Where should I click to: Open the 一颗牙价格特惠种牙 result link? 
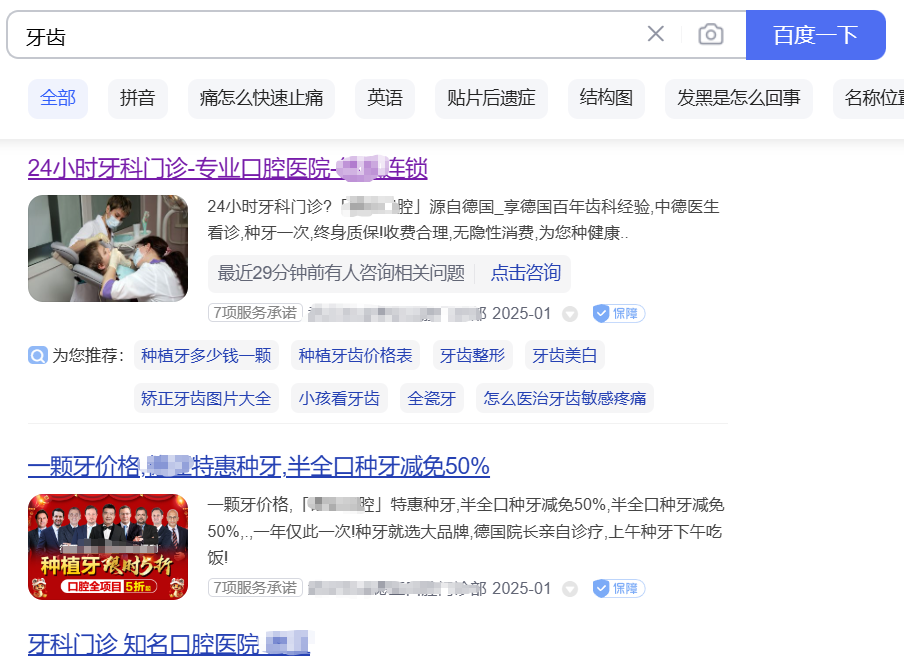point(256,466)
